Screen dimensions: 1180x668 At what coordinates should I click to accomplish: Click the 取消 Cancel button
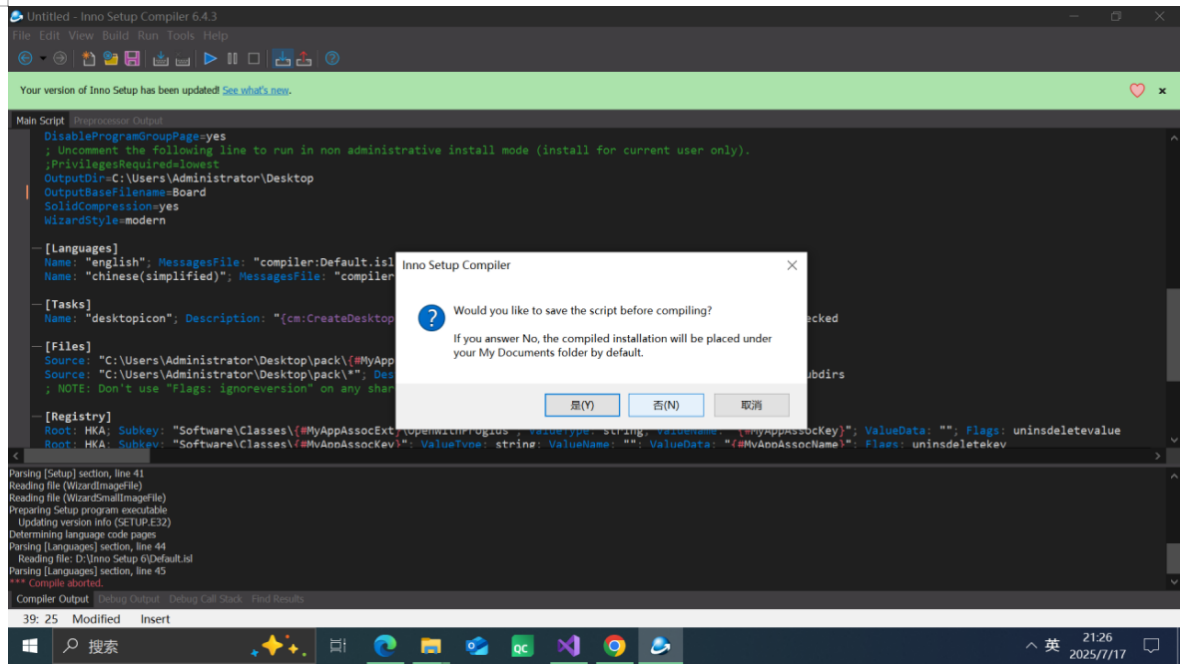click(751, 405)
